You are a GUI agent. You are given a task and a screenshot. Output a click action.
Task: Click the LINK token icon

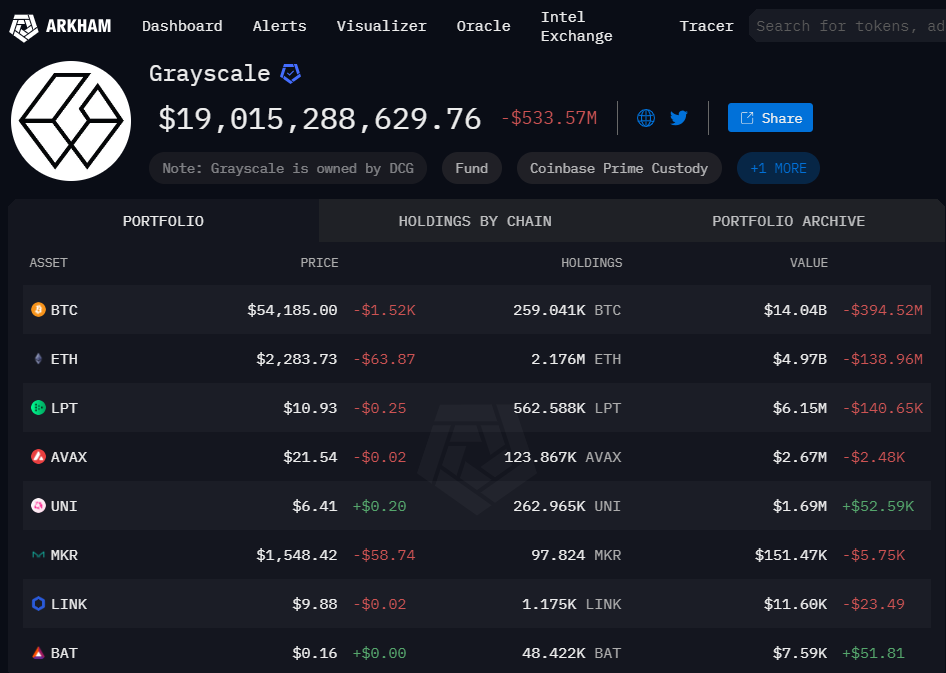pyautogui.click(x=39, y=604)
